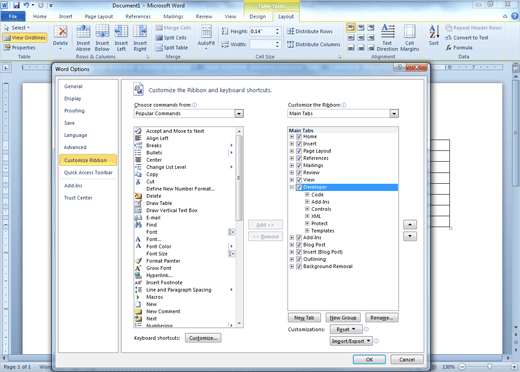Click the New Tab button
Viewport: 520px width, 372px height.
pyautogui.click(x=304, y=318)
